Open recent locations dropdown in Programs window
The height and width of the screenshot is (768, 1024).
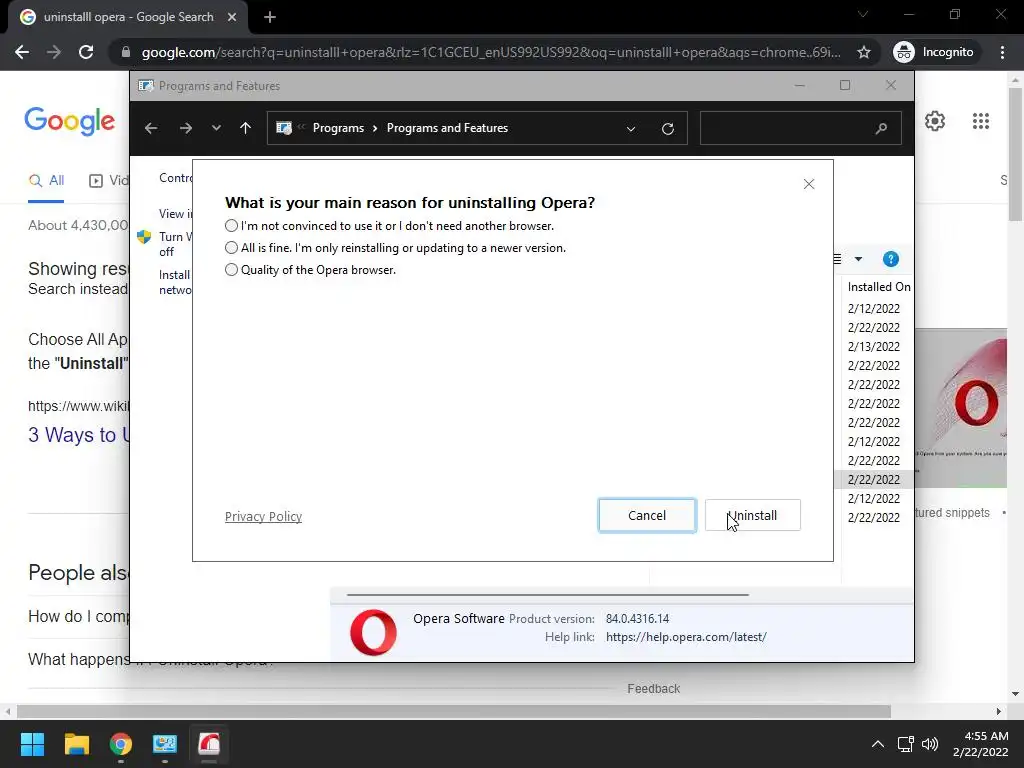pos(216,128)
